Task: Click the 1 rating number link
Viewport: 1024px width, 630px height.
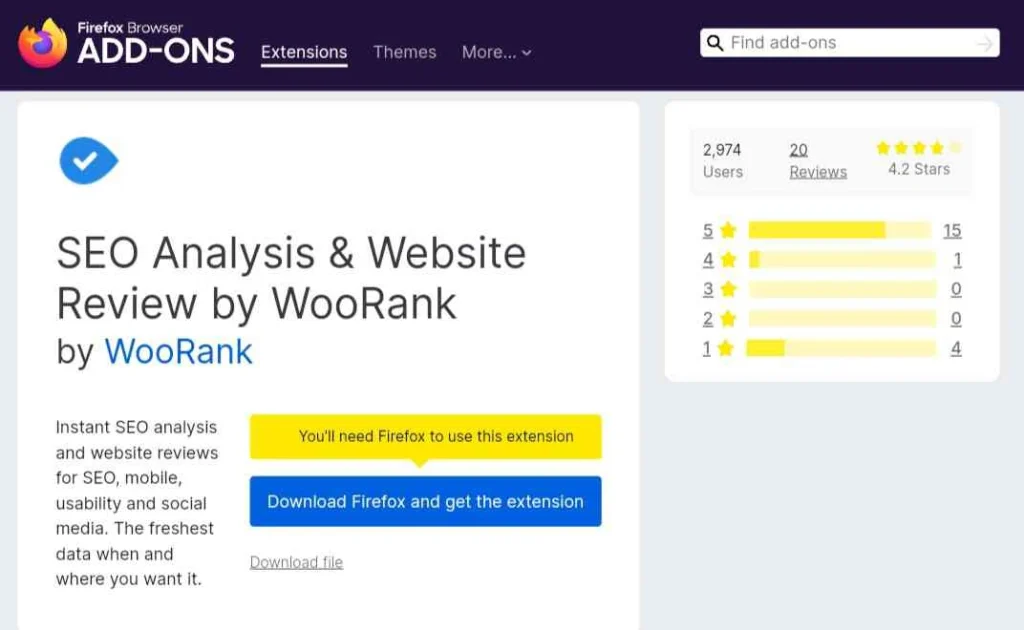Action: pyautogui.click(x=707, y=348)
